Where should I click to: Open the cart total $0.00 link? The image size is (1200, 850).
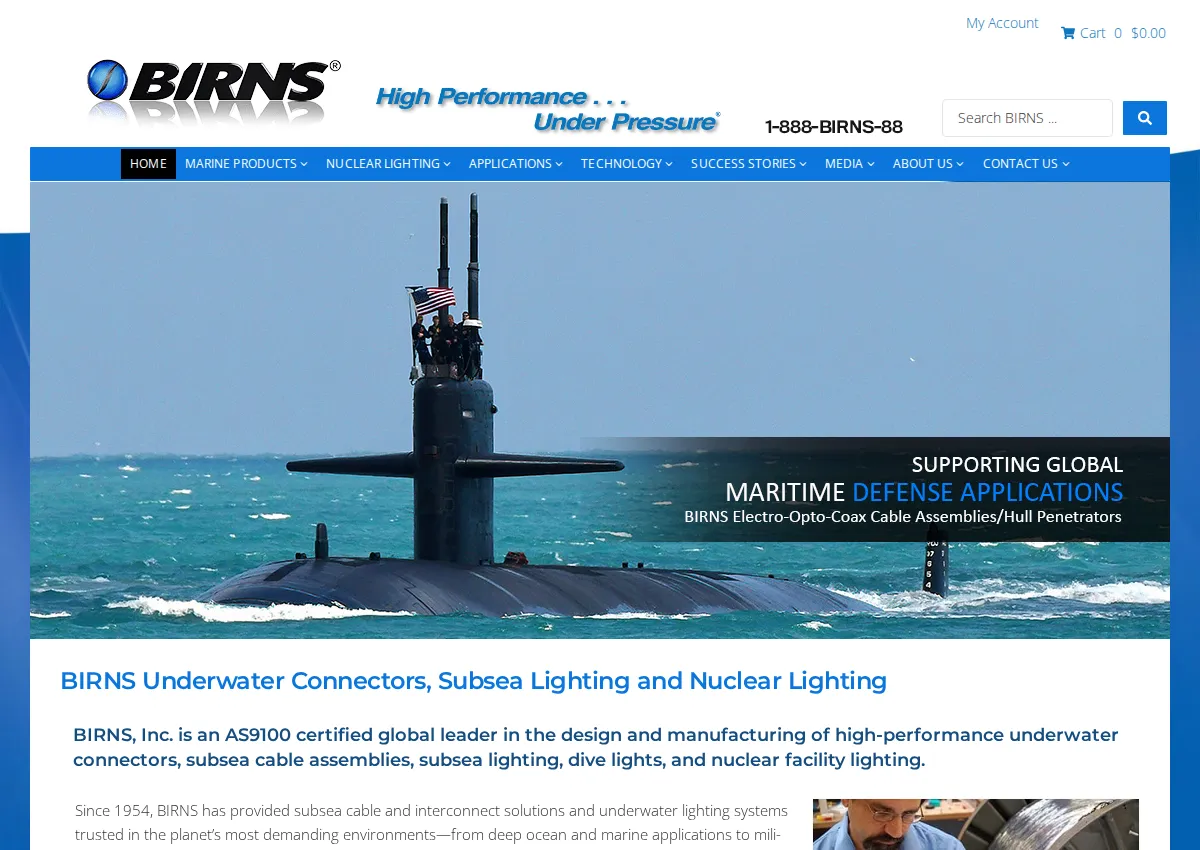click(x=1148, y=33)
